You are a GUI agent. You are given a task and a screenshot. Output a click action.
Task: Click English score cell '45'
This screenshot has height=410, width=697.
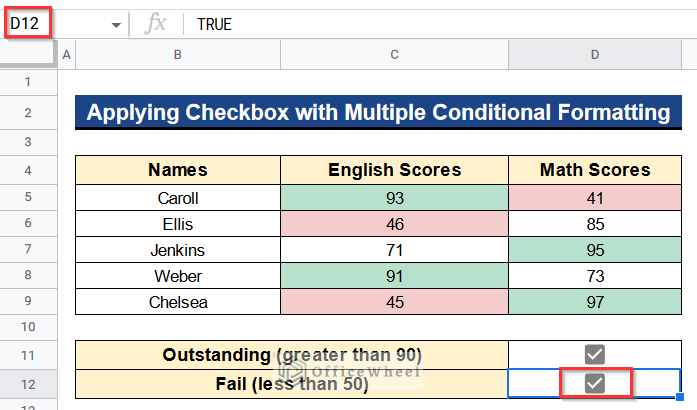click(394, 302)
